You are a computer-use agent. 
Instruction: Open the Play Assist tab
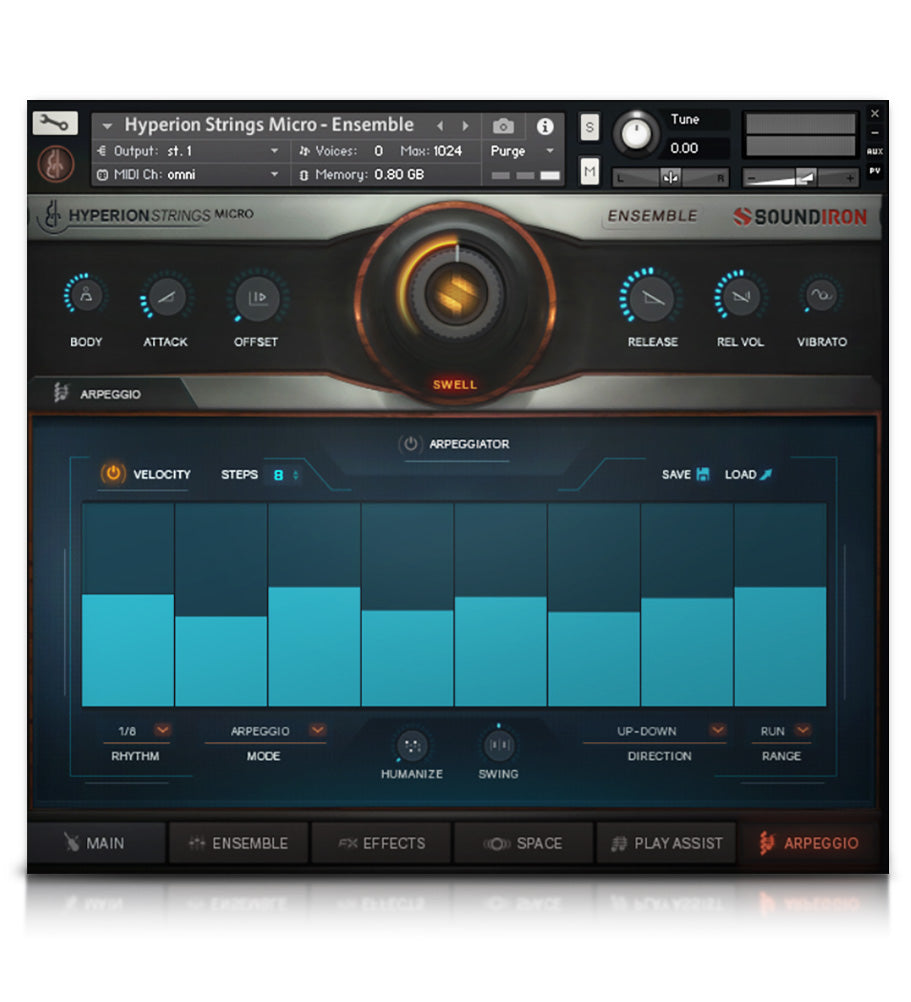[x=666, y=843]
